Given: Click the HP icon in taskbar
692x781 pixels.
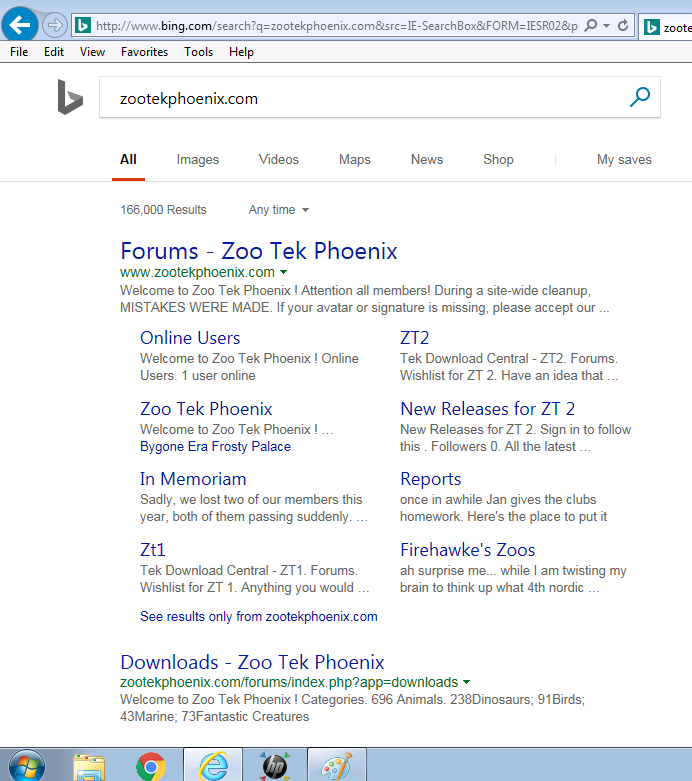Looking at the screenshot, I should (x=274, y=766).
